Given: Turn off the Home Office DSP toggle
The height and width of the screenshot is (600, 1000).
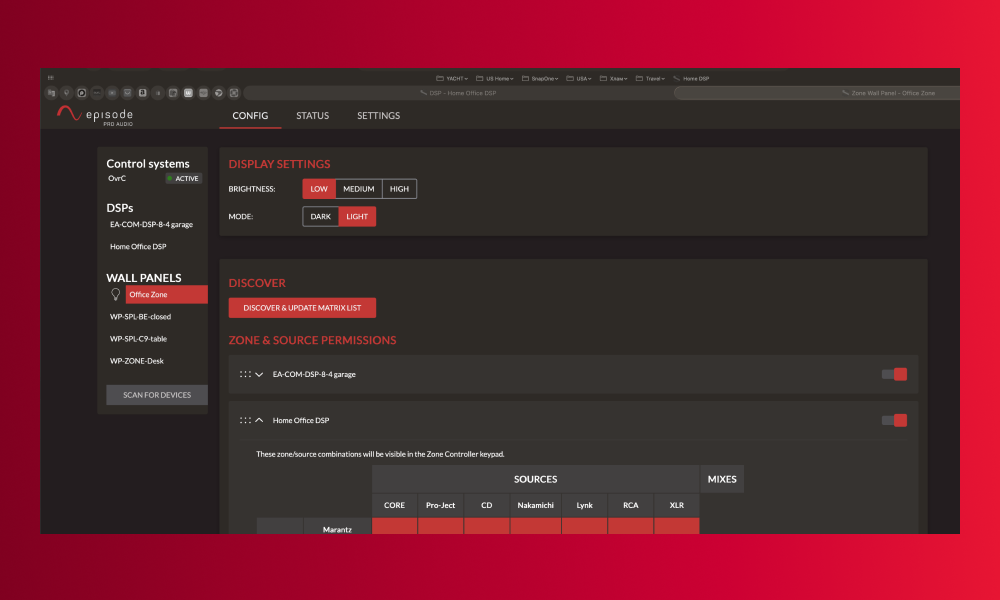Looking at the screenshot, I should [894, 421].
